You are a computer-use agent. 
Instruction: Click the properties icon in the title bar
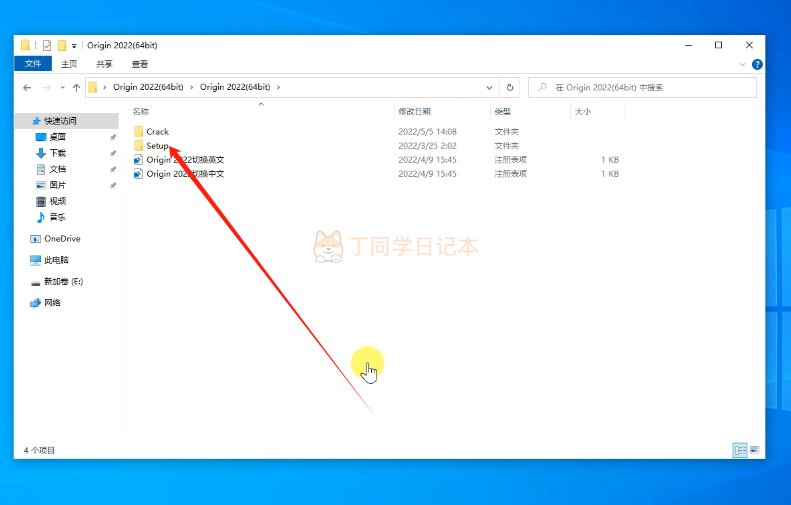pos(47,45)
